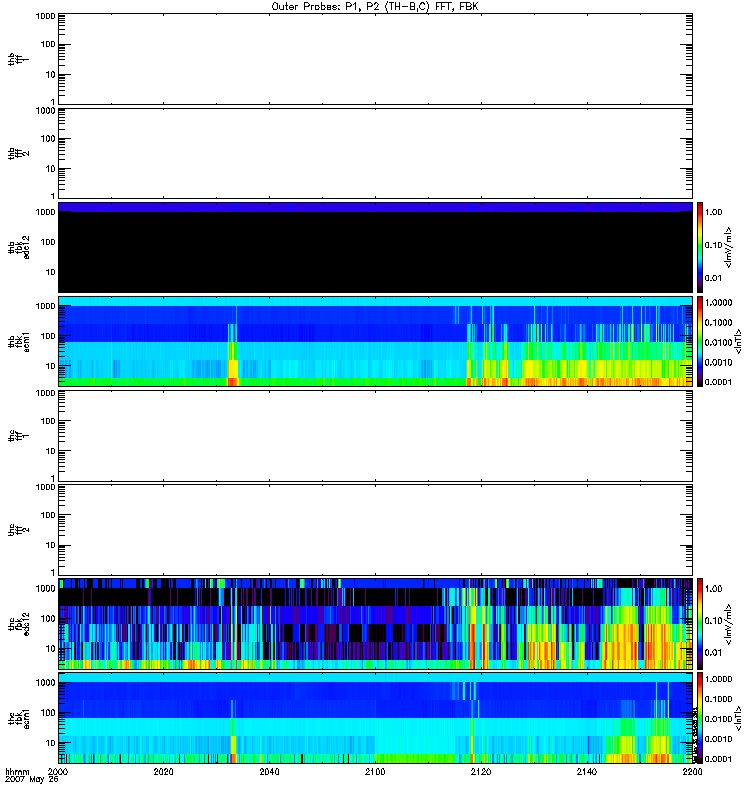Click the "thc fbk edc12" y-axis title
Image resolution: width=750 pixels, height=800 pixels.
(18, 624)
